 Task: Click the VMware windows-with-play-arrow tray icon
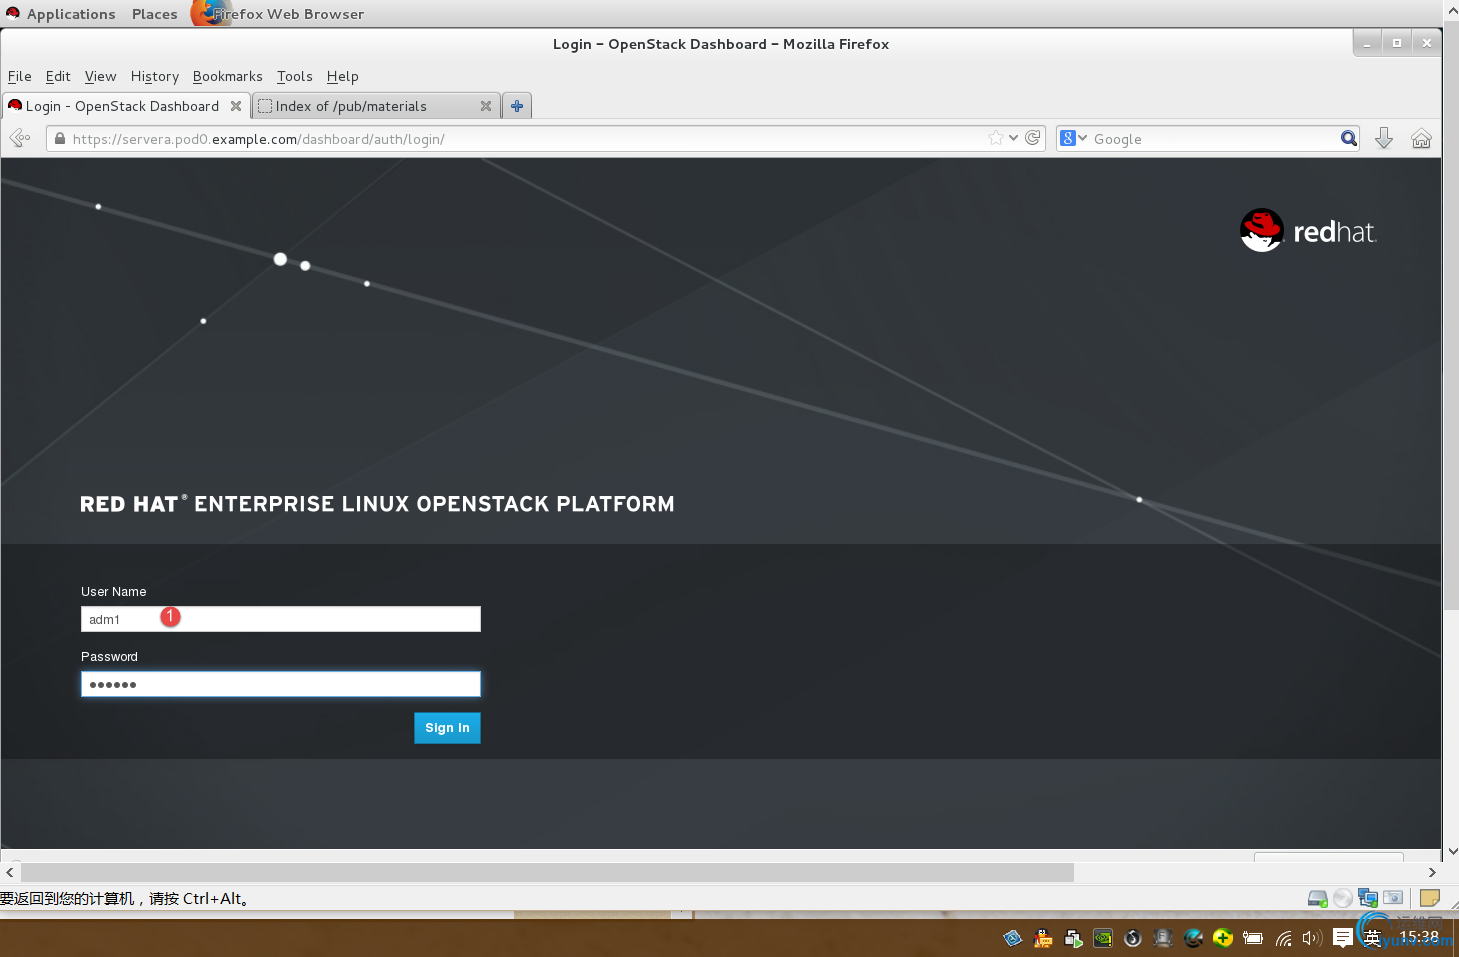tap(1073, 938)
